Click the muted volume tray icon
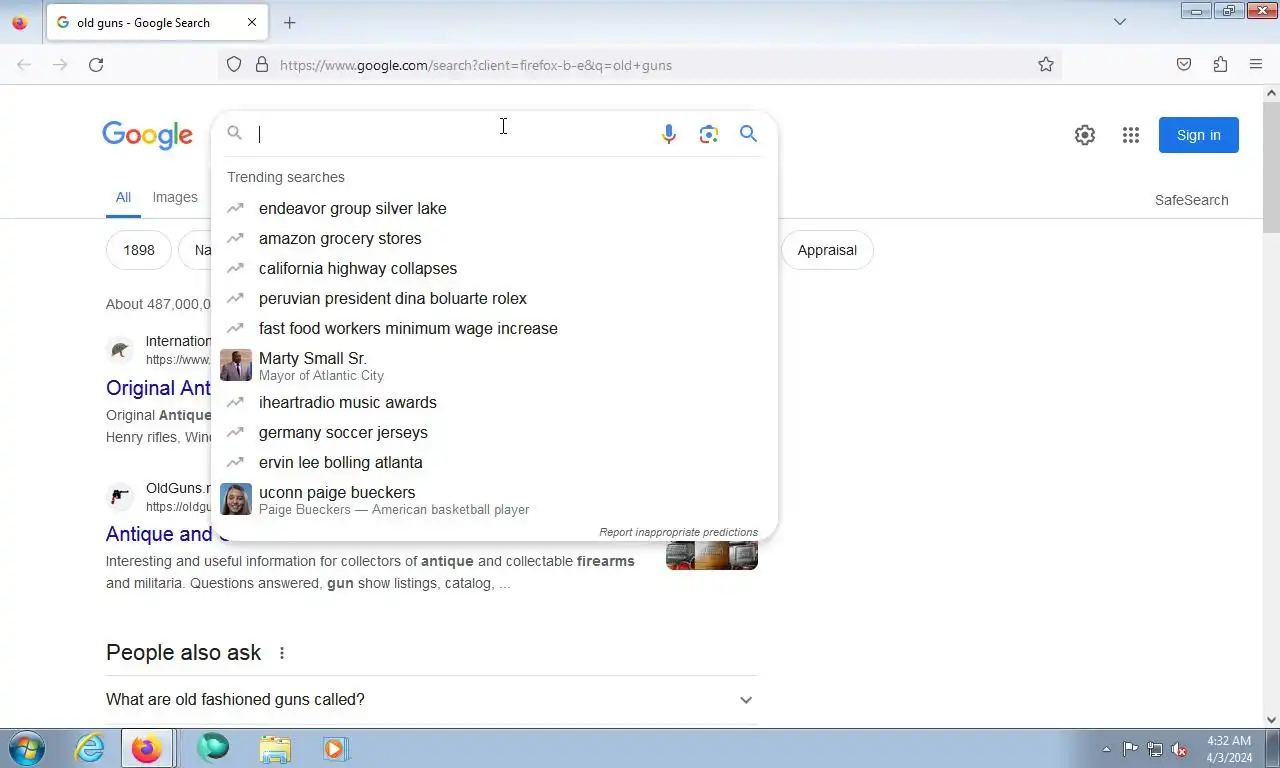 (1180, 749)
